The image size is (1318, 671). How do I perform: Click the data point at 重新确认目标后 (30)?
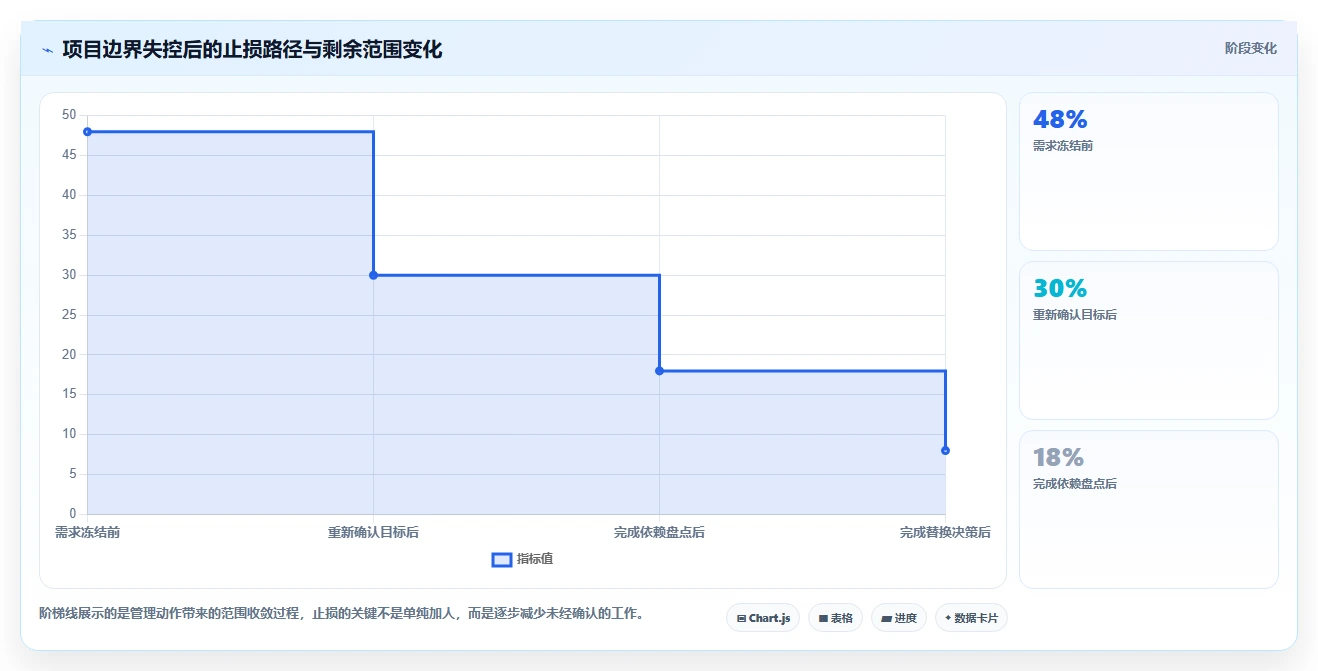373,275
